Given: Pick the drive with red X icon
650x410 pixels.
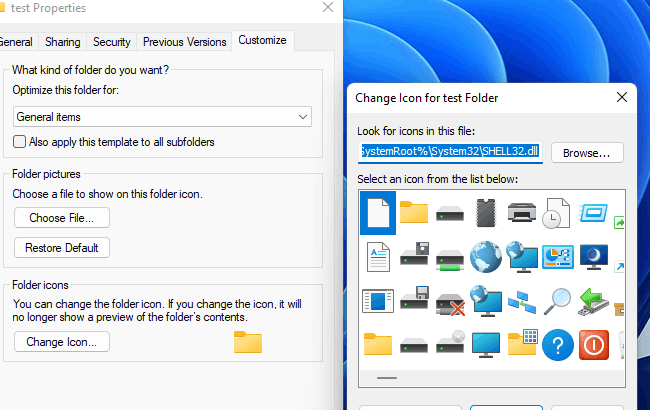Looking at the screenshot, I should point(450,303).
